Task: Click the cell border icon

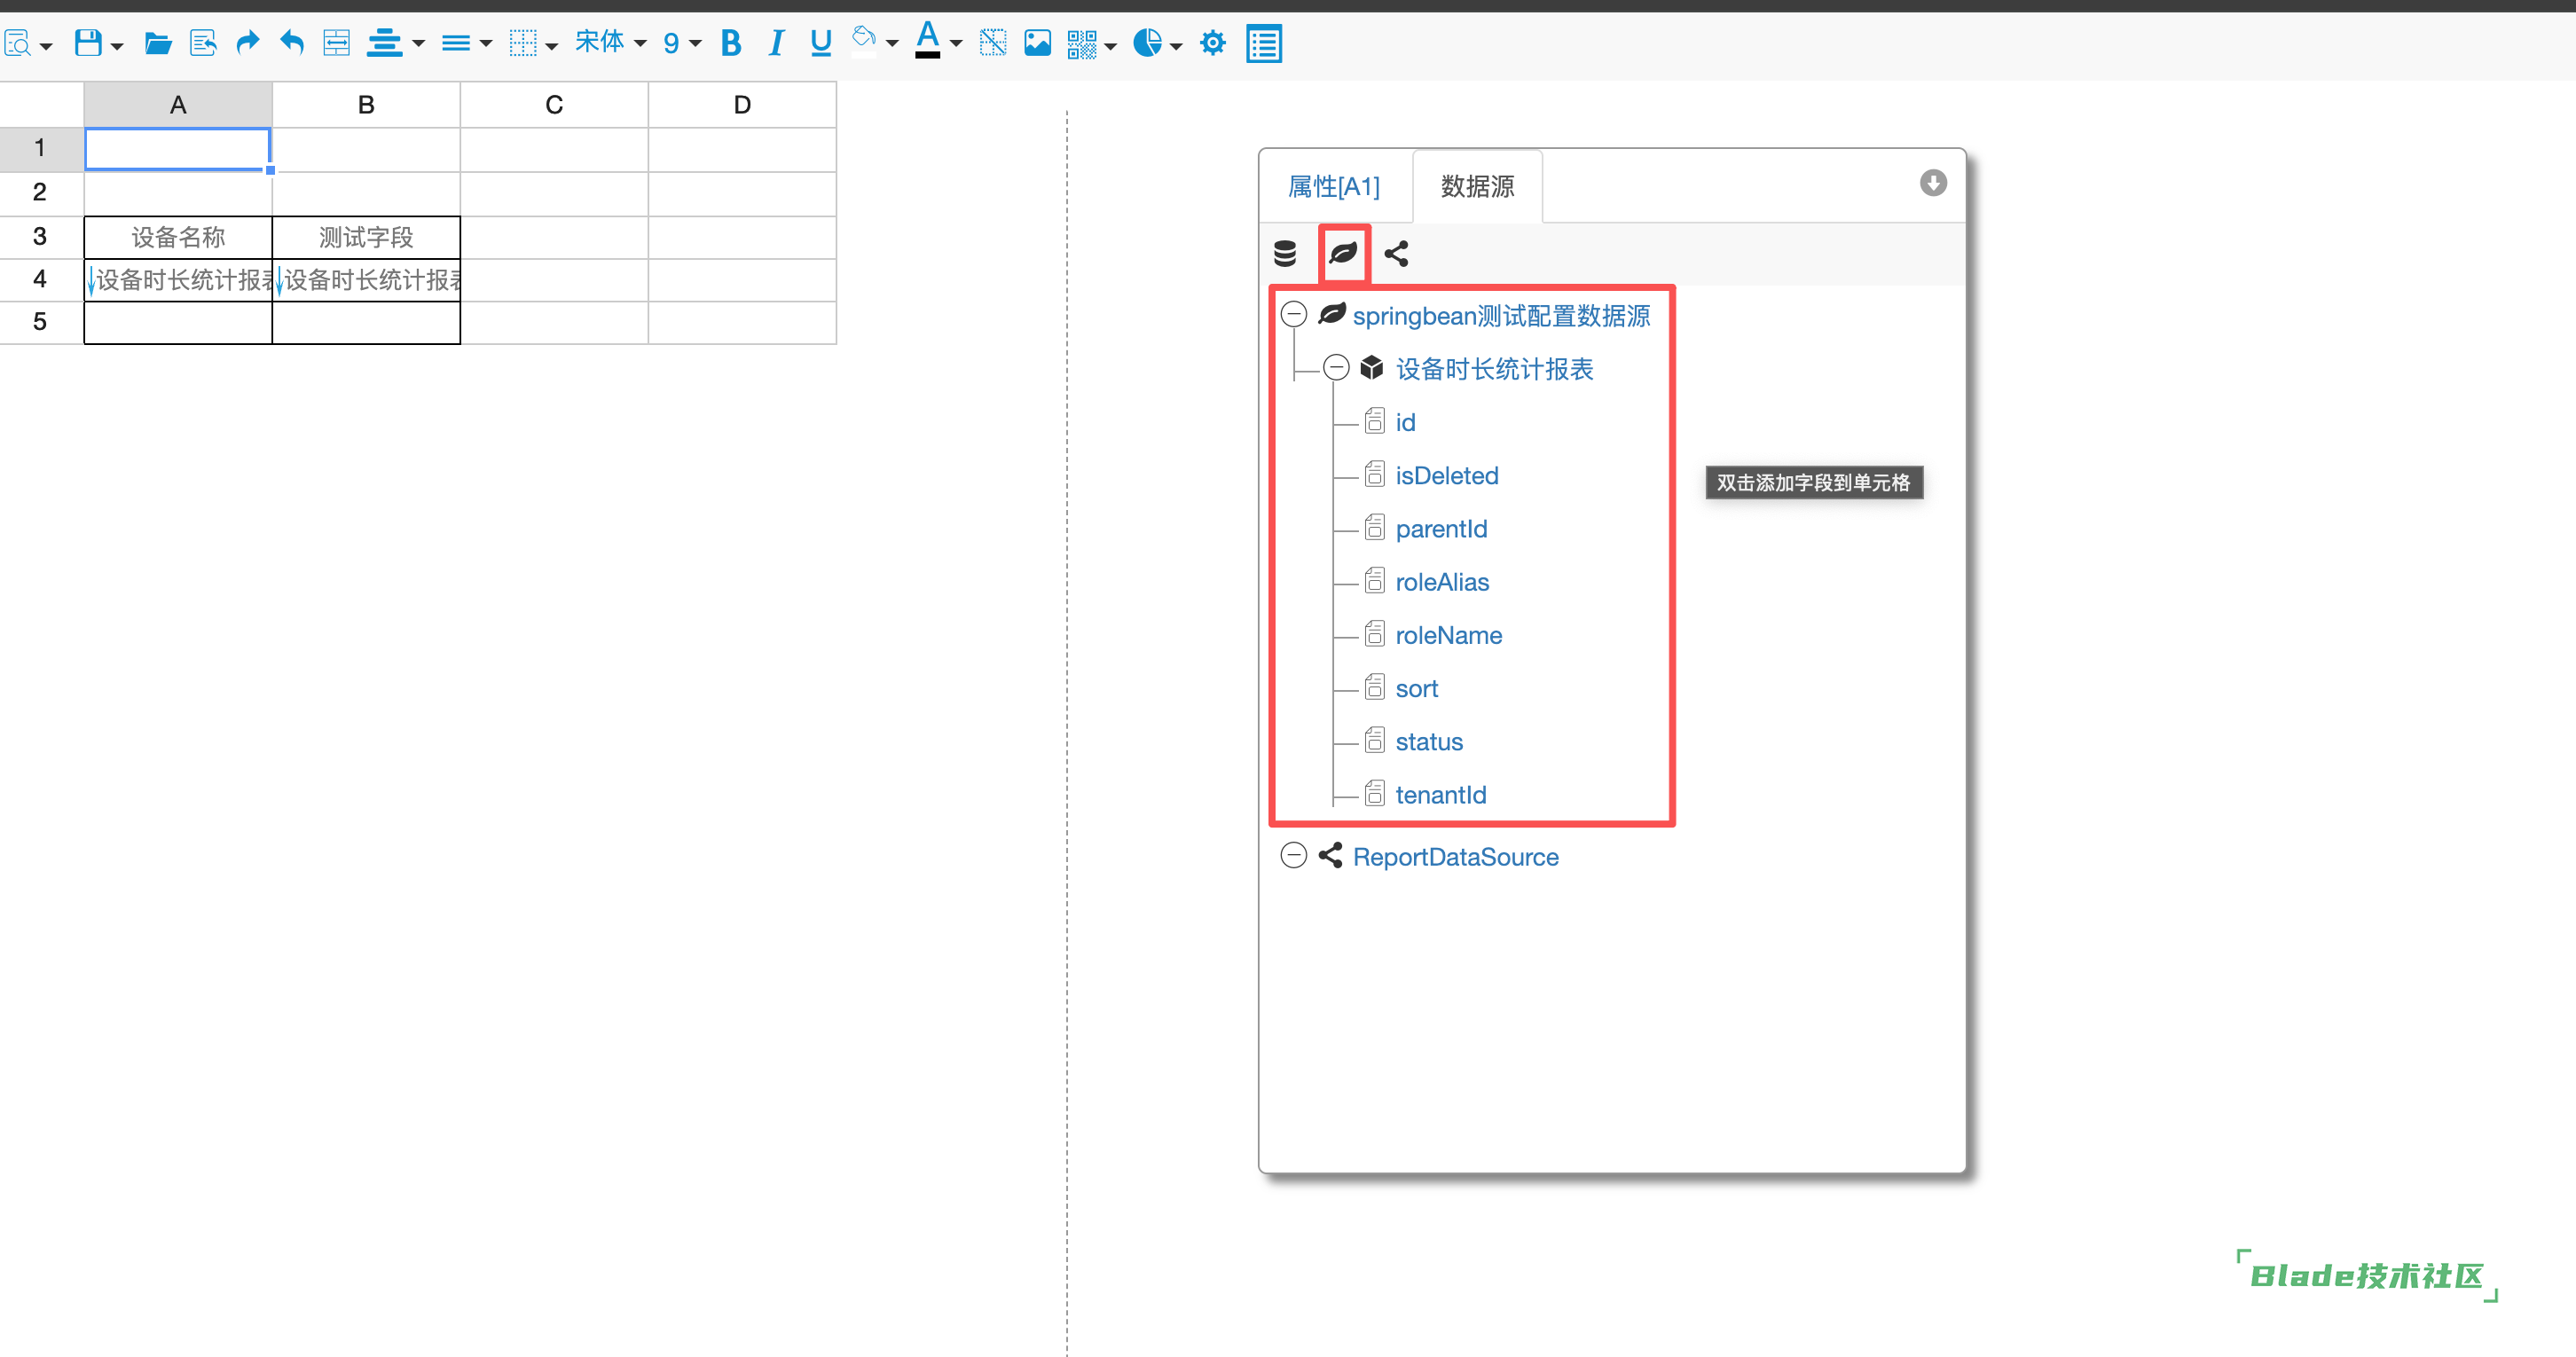Action: 523,43
